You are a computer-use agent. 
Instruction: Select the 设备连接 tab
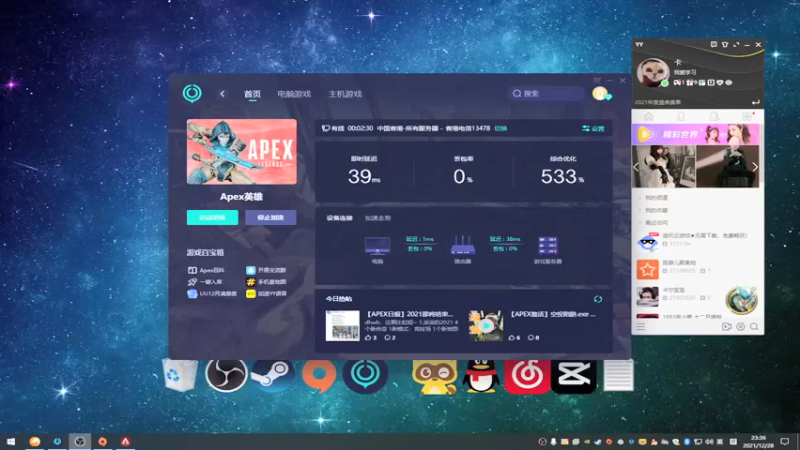[339, 218]
